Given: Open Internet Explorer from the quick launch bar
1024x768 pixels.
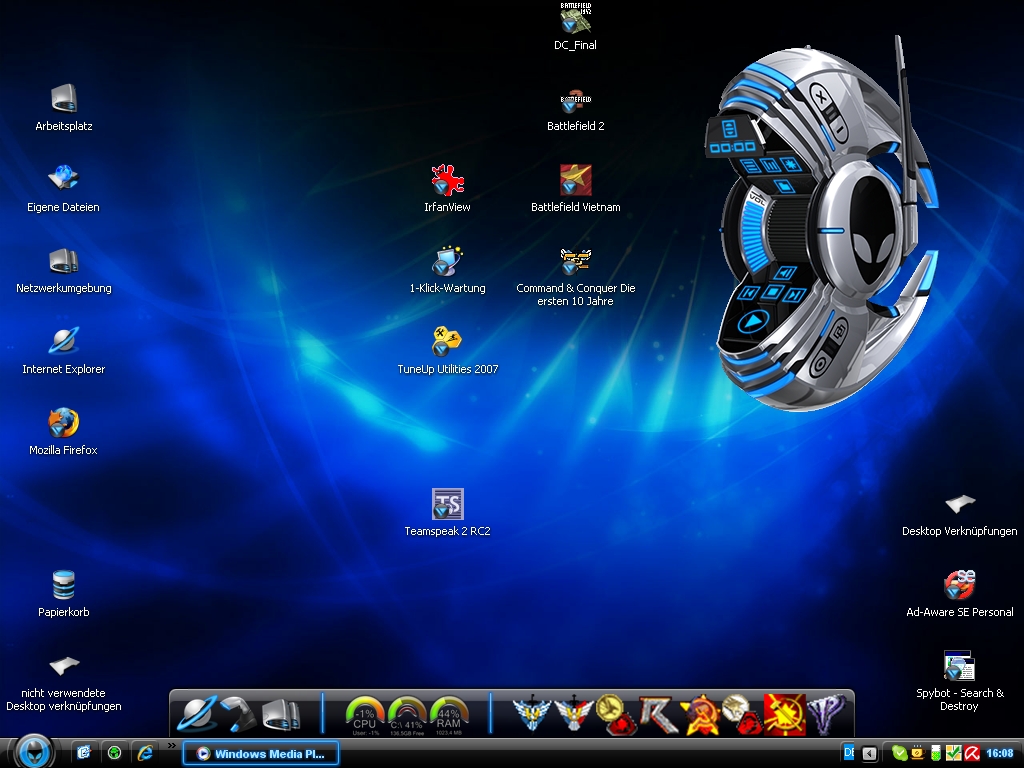Looking at the screenshot, I should click(145, 753).
